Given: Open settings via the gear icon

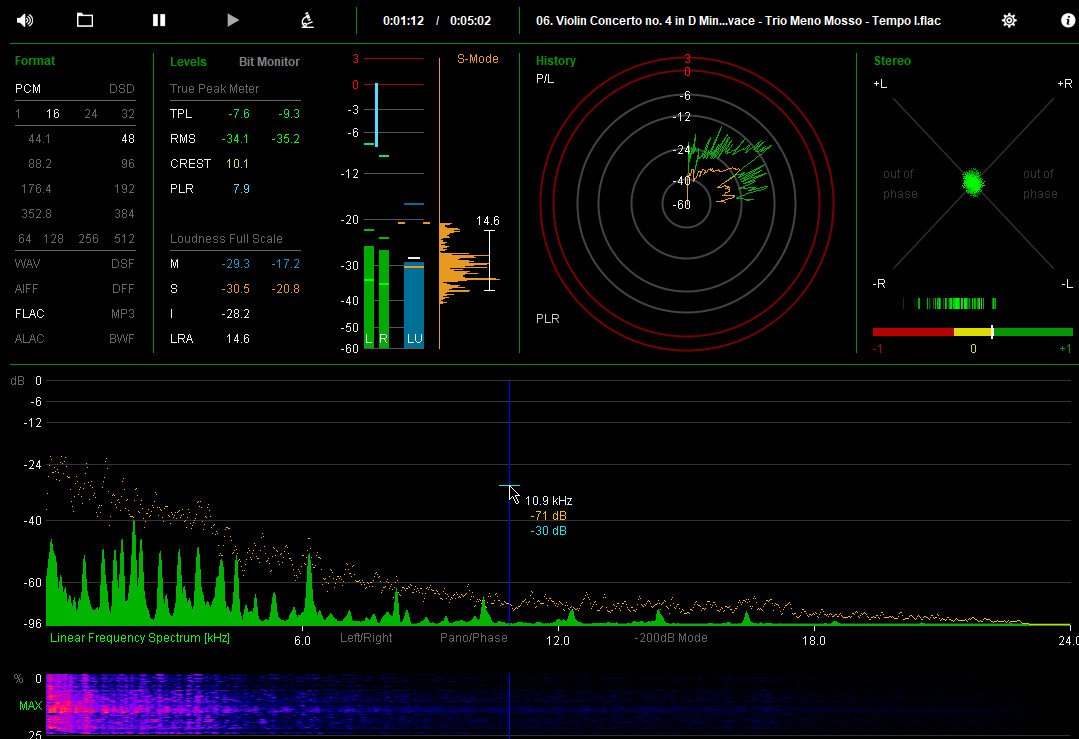Looking at the screenshot, I should (1009, 20).
